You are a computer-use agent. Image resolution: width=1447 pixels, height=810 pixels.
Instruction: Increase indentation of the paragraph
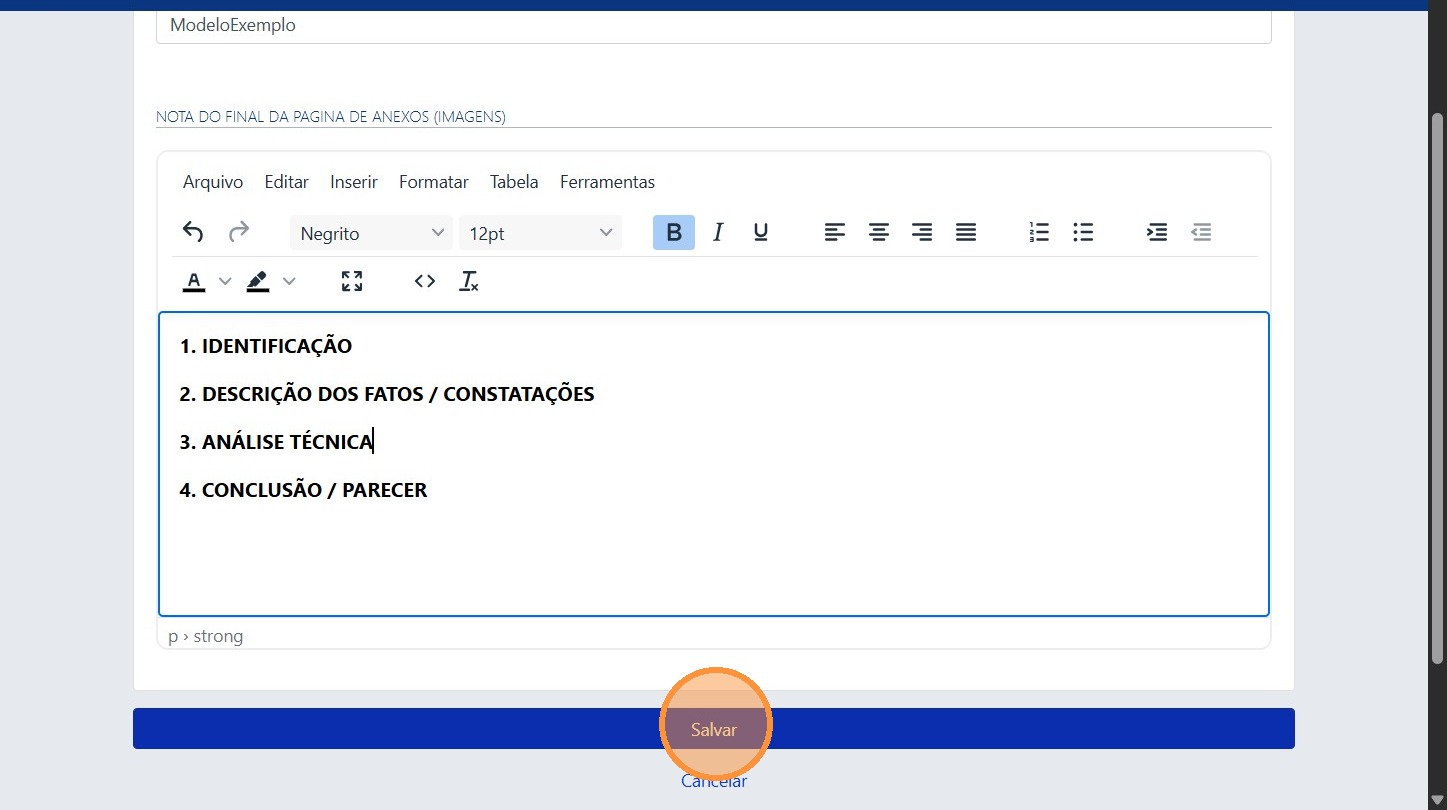coord(1157,232)
